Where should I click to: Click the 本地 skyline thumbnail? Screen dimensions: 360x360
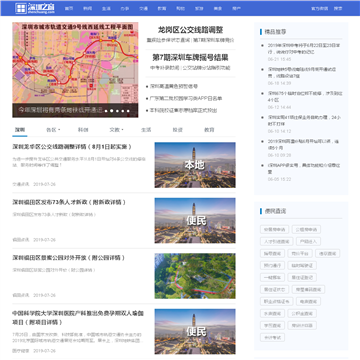195,165
